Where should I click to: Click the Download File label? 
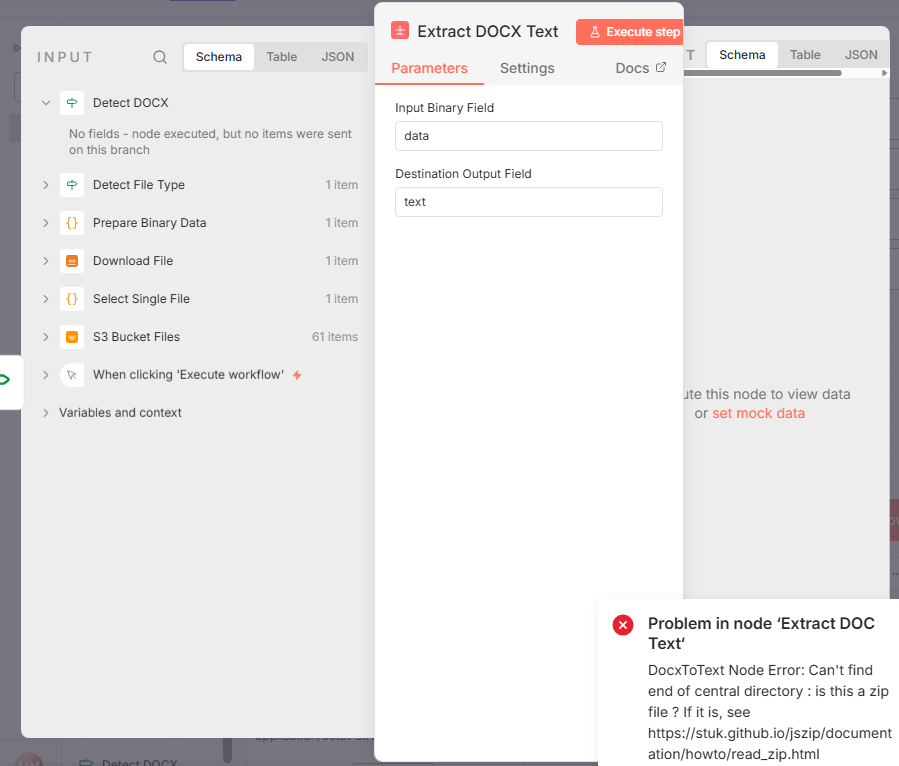[133, 261]
